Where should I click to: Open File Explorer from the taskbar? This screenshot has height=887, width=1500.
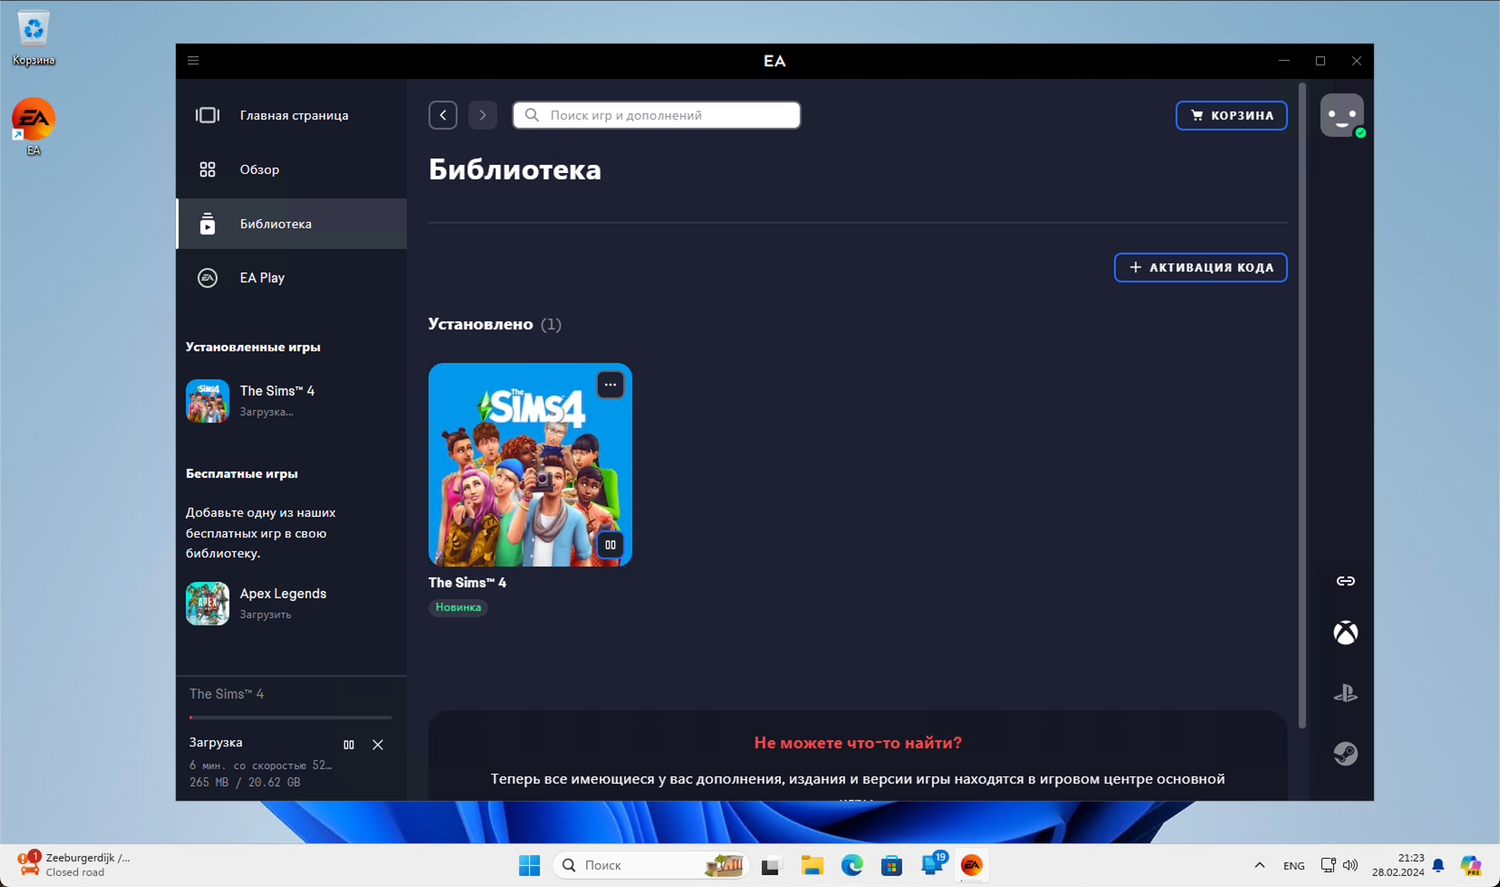pyautogui.click(x=811, y=866)
